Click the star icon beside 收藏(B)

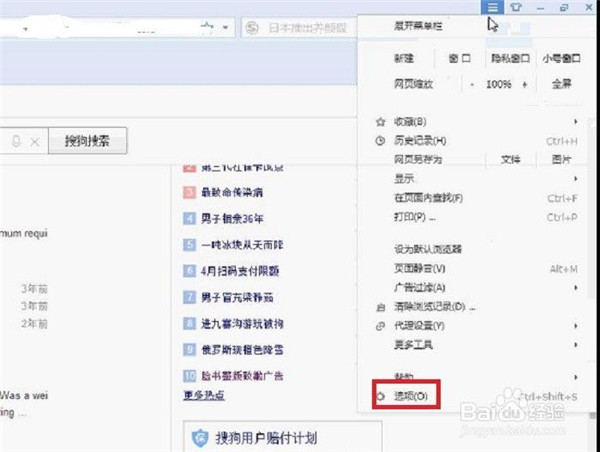(380, 122)
